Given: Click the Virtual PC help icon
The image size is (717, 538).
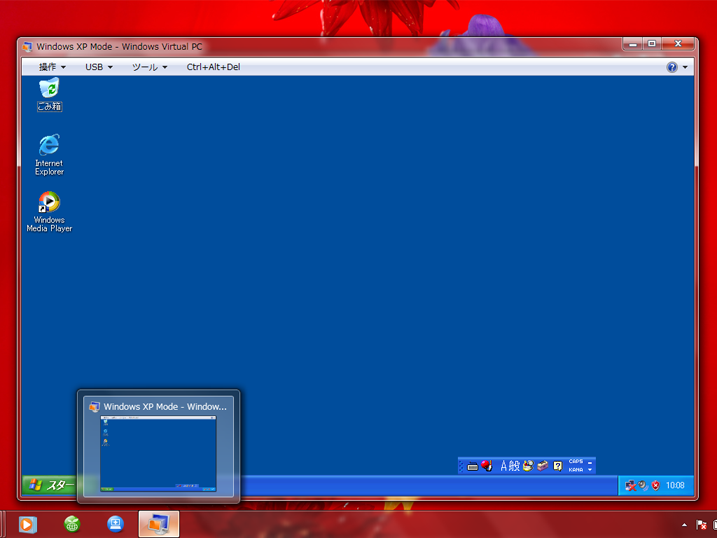Looking at the screenshot, I should [x=672, y=67].
